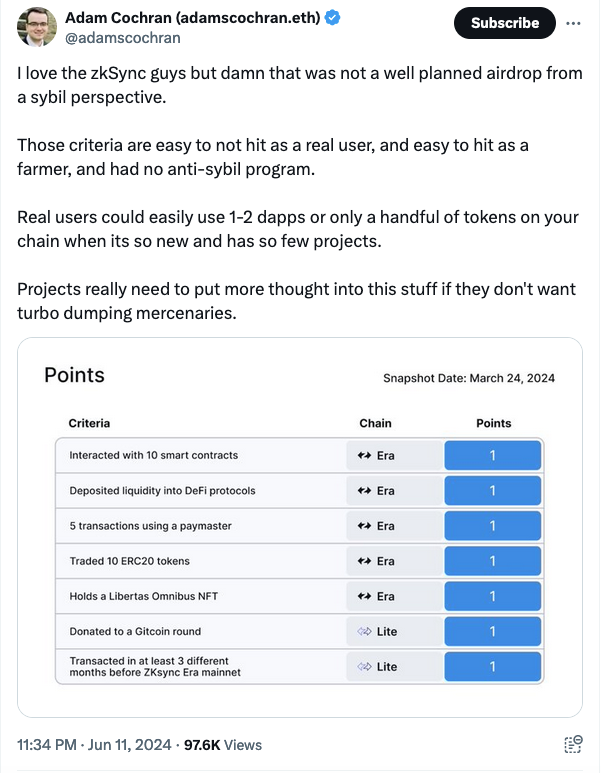
Task: Open the three-dots more options menu
Action: click(x=573, y=23)
